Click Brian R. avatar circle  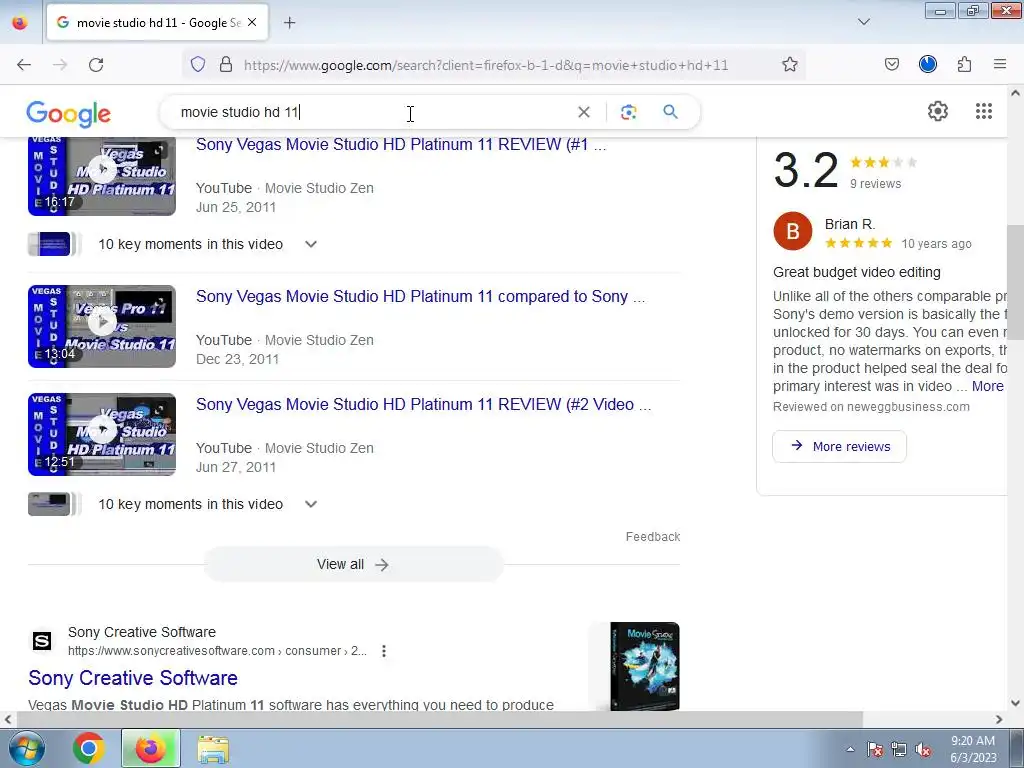point(792,231)
